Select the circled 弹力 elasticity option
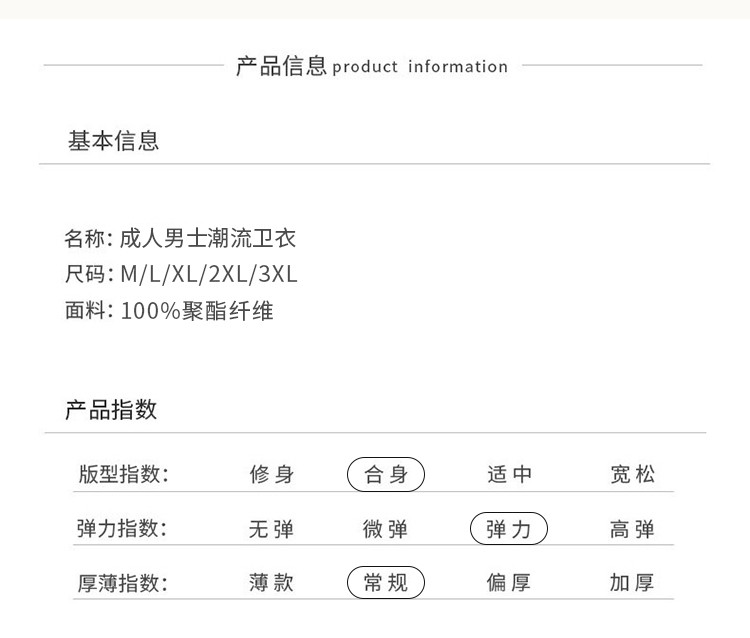The height and width of the screenshot is (638, 750). [x=509, y=529]
